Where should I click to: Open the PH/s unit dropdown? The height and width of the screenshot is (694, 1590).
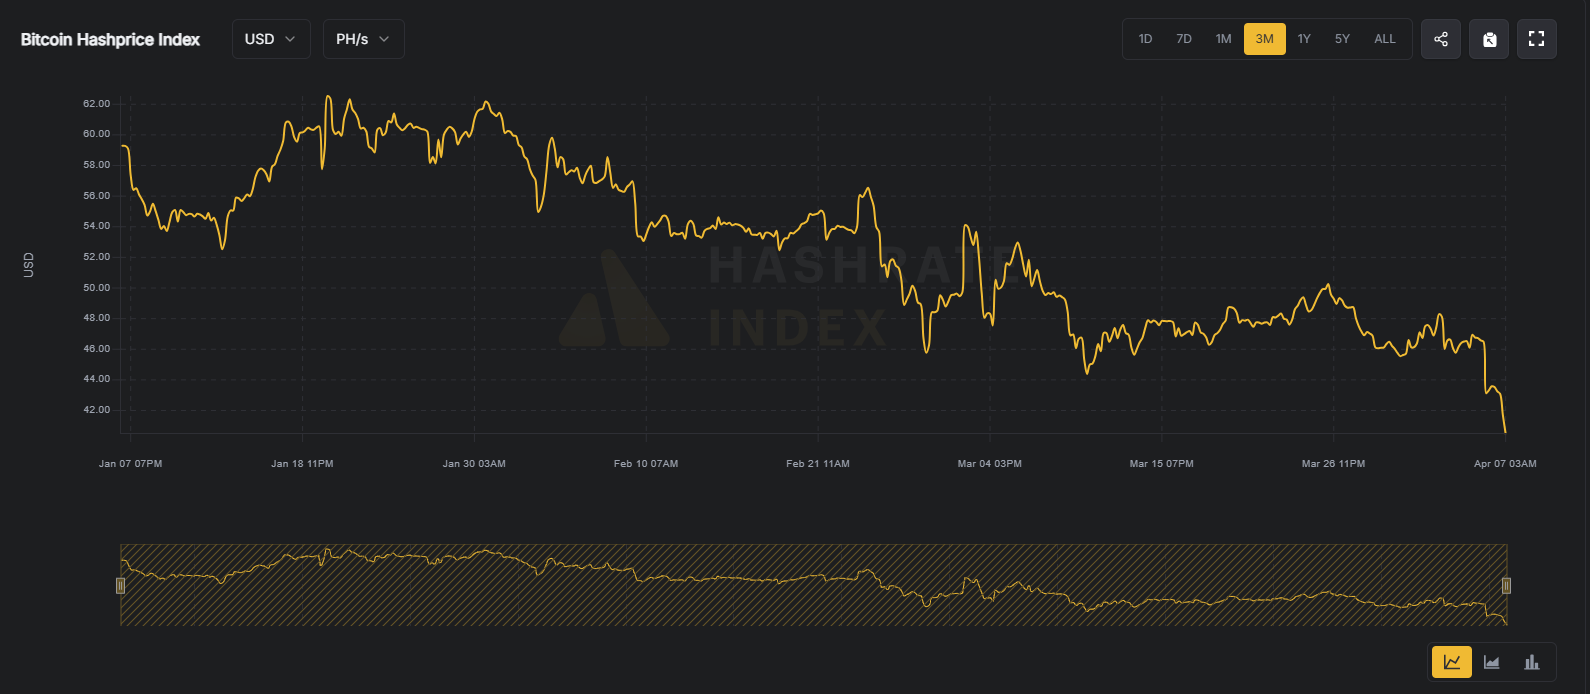[x=363, y=39]
